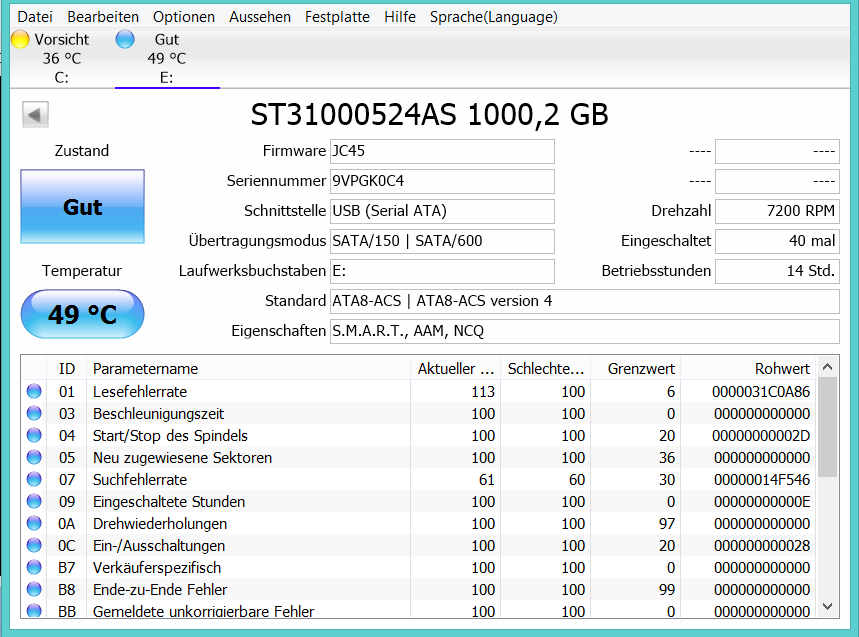Open the Datei menu
This screenshot has width=859, height=637.
tap(35, 17)
